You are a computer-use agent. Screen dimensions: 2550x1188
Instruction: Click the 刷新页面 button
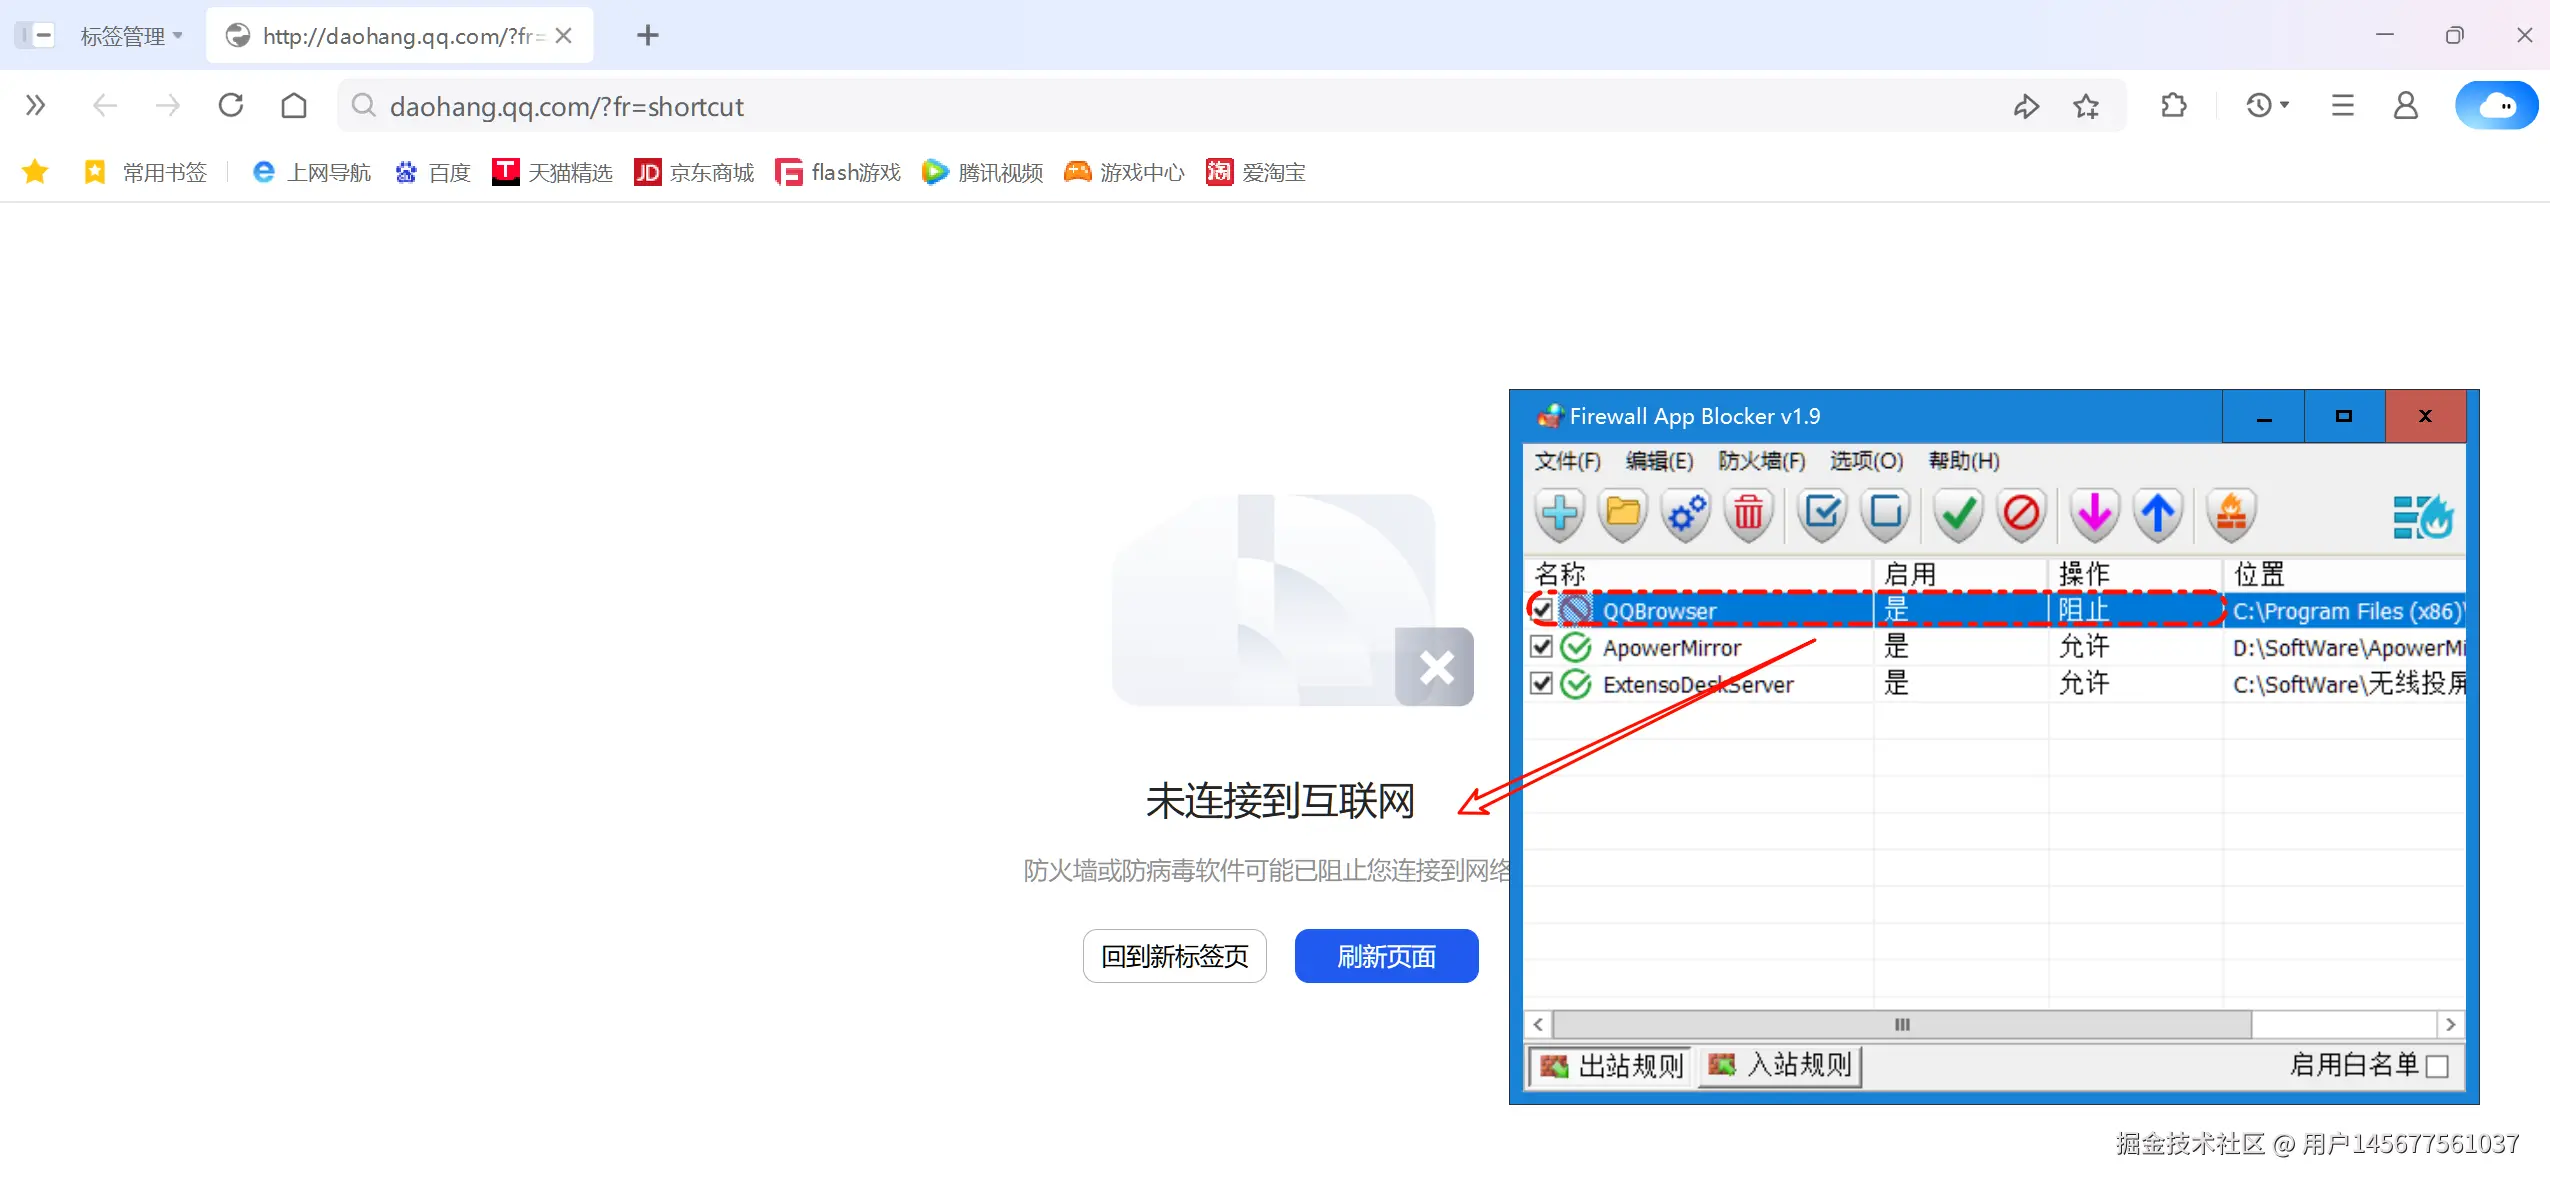point(1386,956)
